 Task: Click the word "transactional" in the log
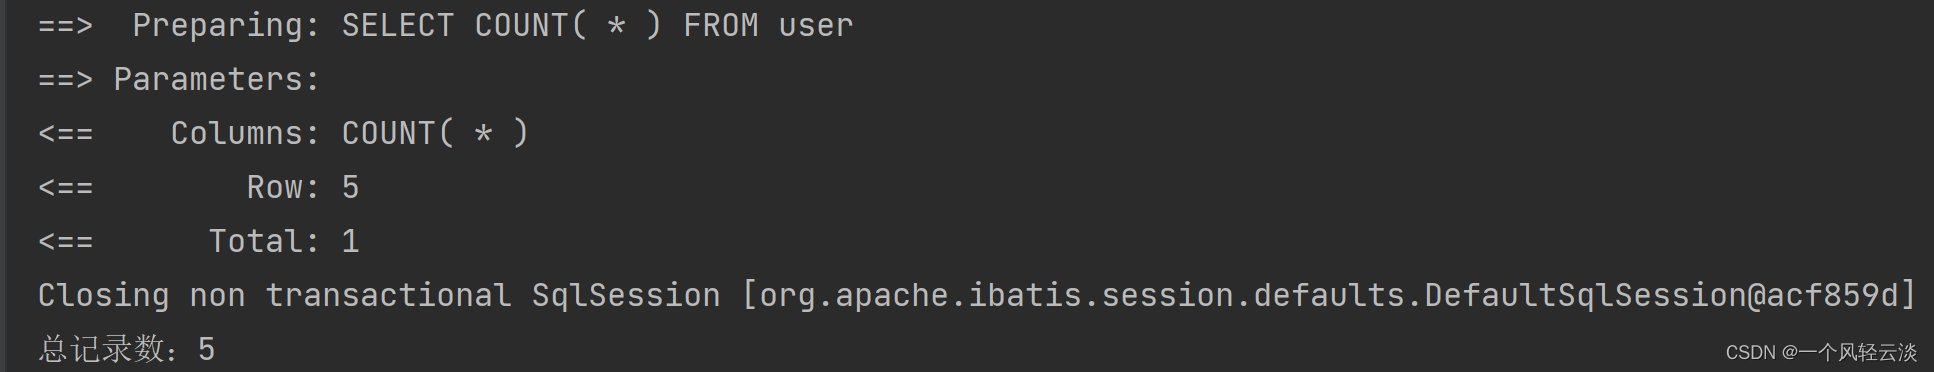(388, 295)
